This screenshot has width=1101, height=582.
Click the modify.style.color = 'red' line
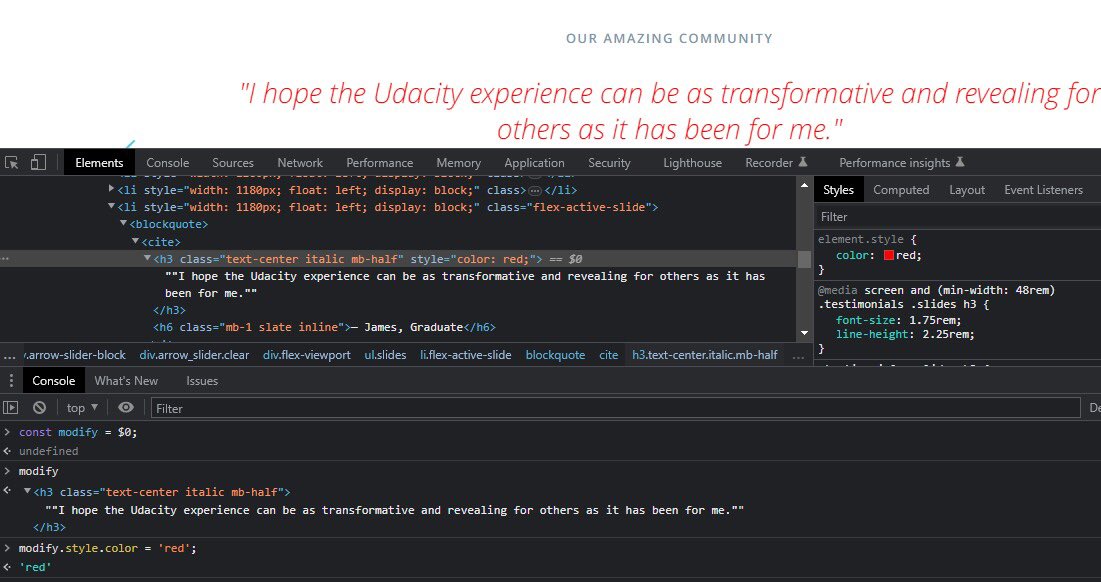point(107,548)
